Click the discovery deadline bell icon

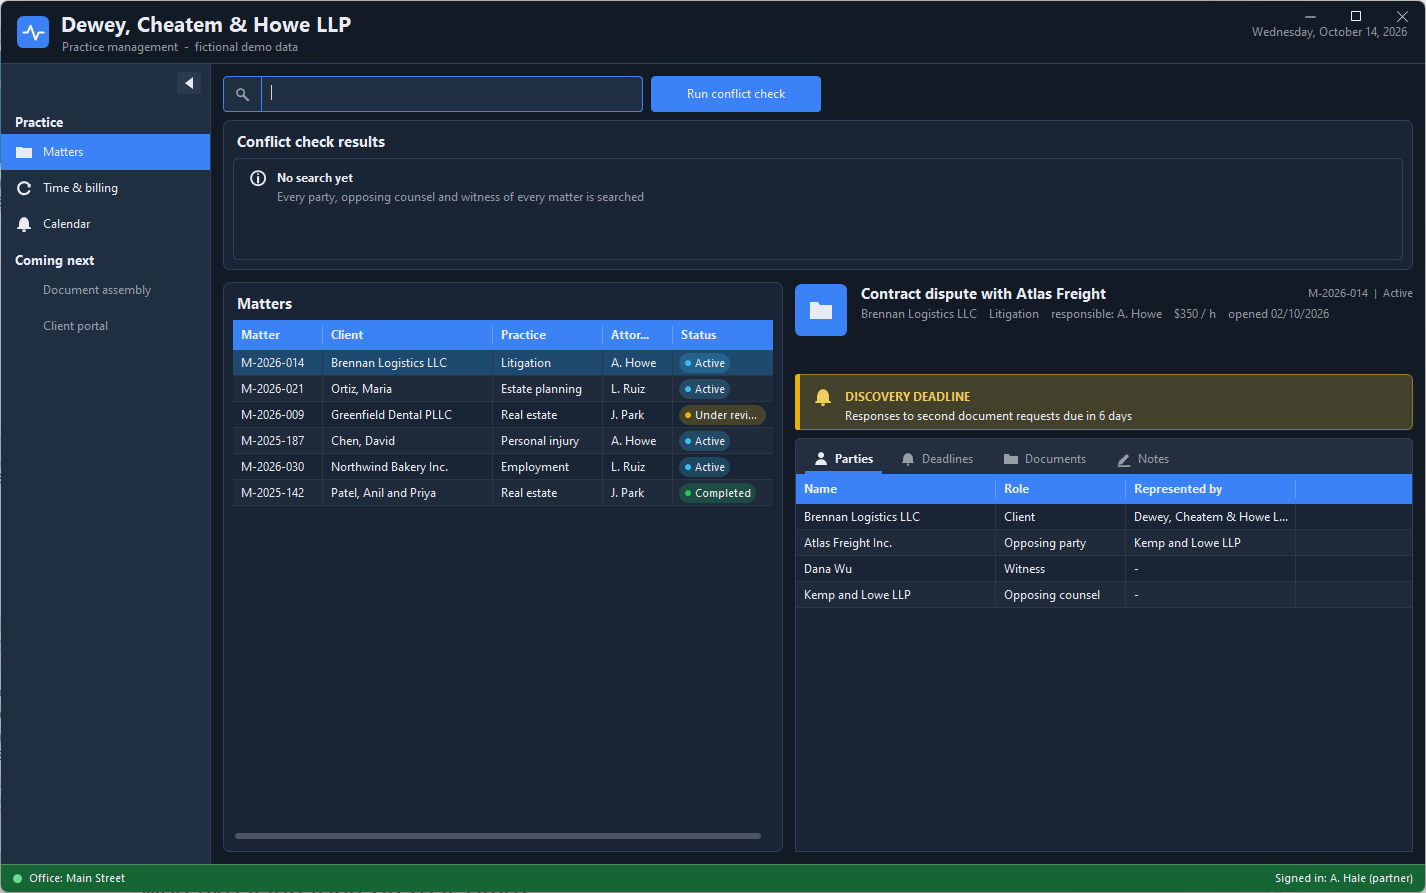[823, 397]
